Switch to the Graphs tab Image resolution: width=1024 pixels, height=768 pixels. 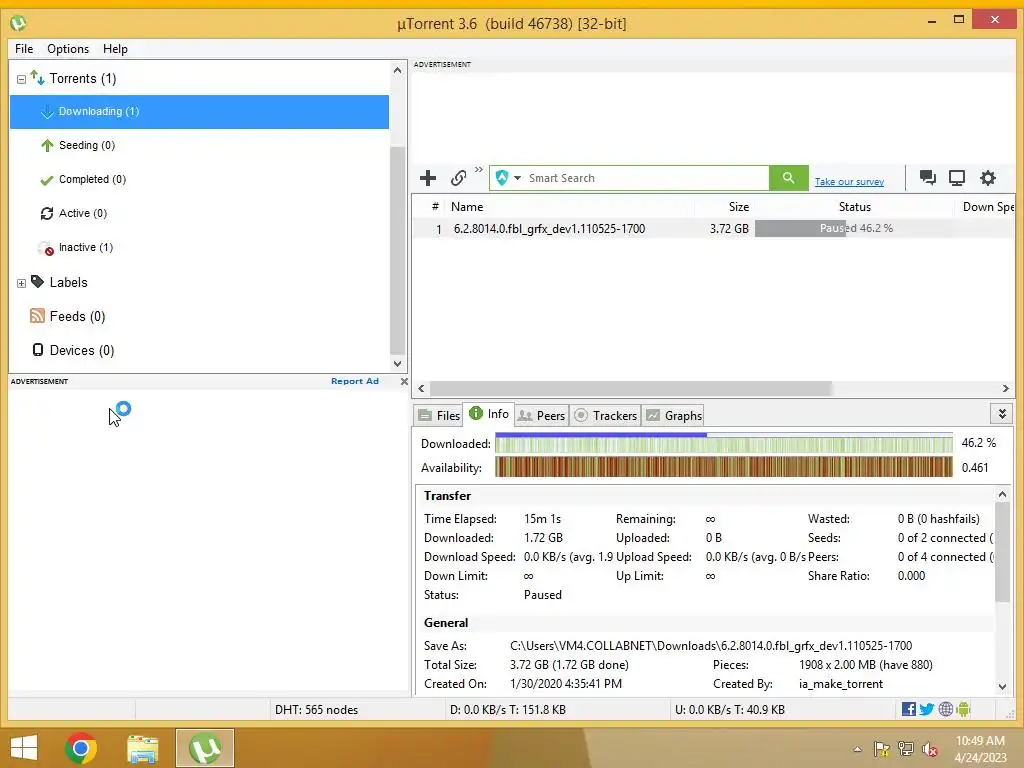pyautogui.click(x=674, y=415)
